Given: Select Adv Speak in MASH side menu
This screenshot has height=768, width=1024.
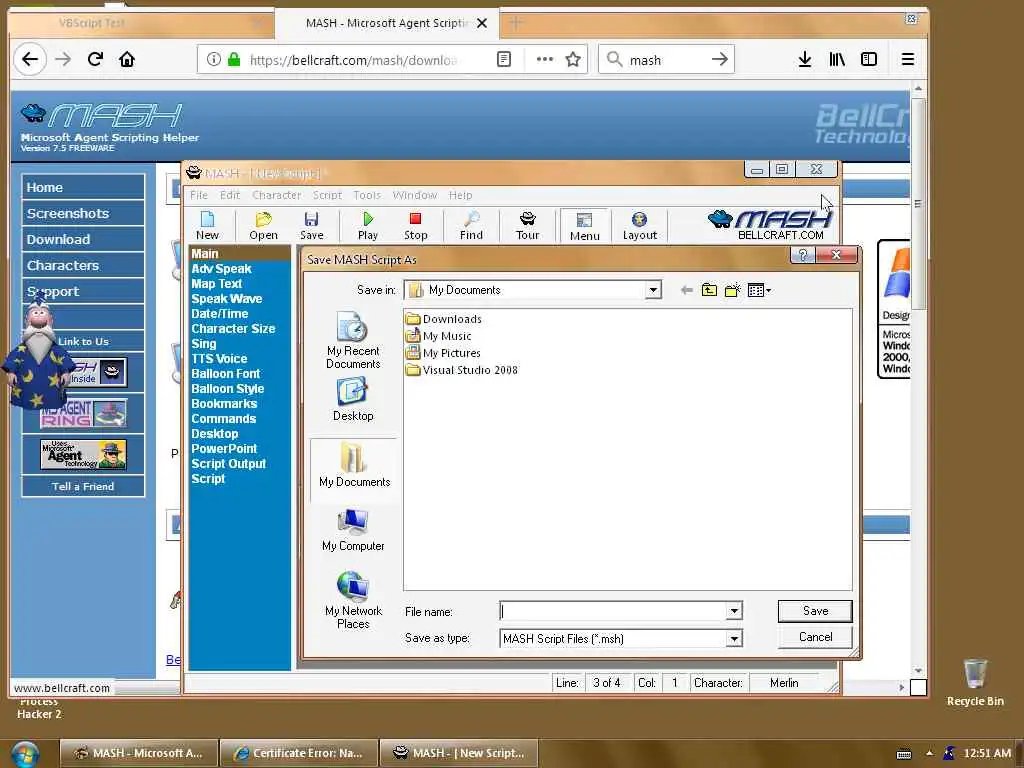Looking at the screenshot, I should point(221,268).
